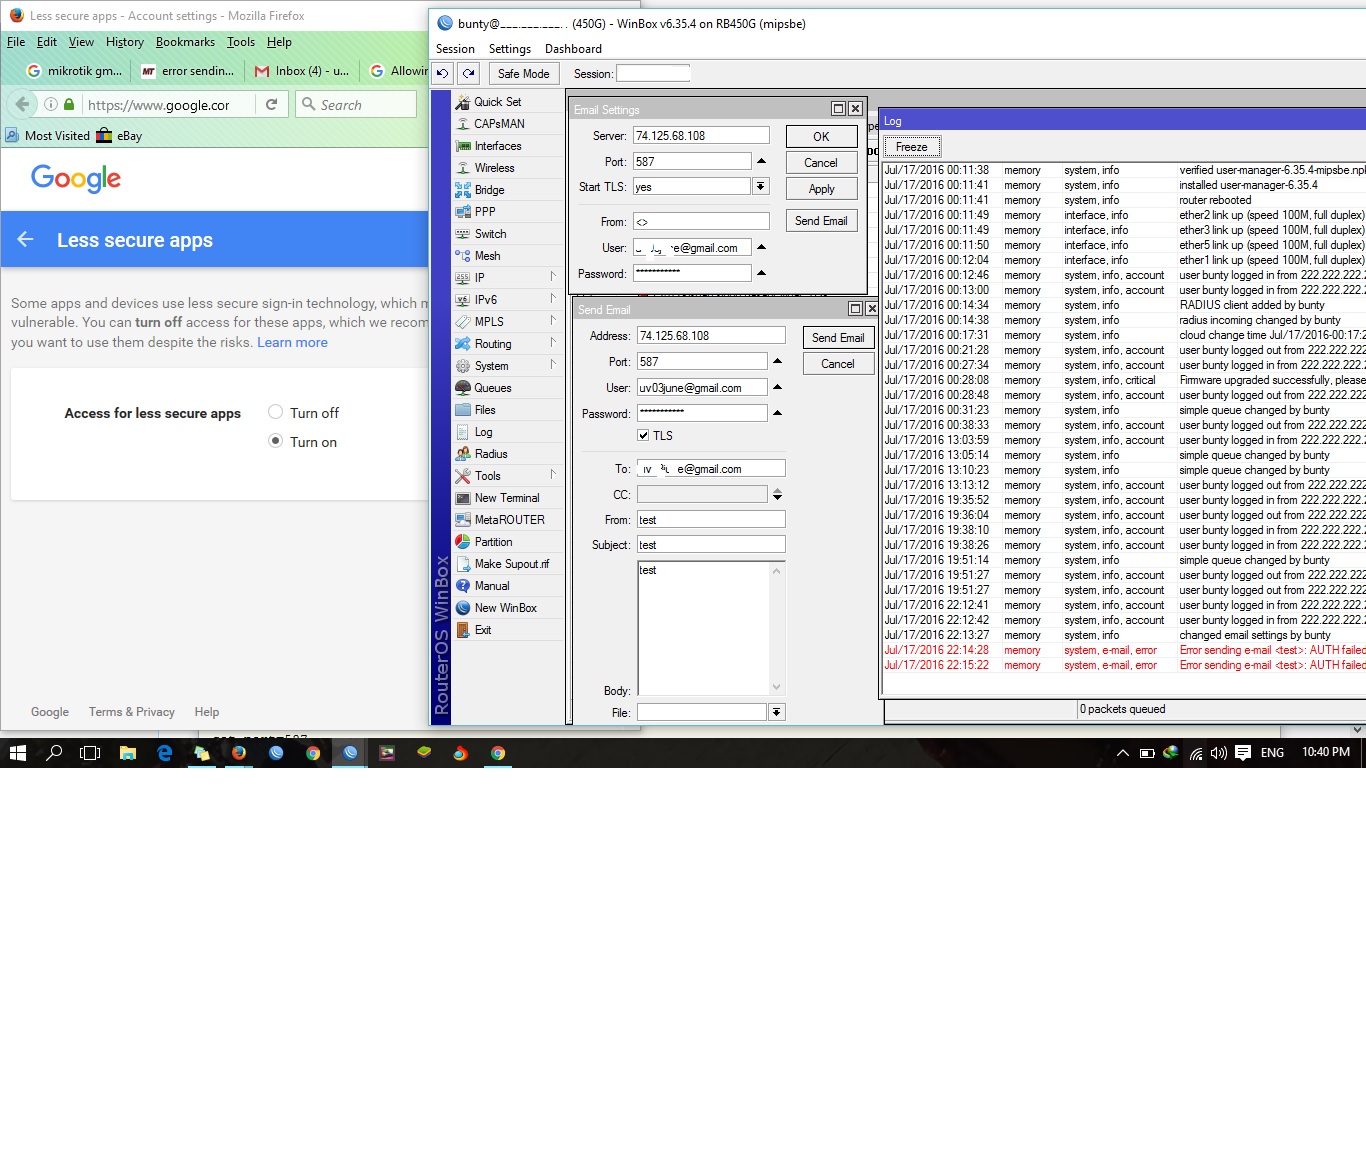Open Log from WinBox sidebar
Screen dimensions: 1366x1158
point(483,432)
